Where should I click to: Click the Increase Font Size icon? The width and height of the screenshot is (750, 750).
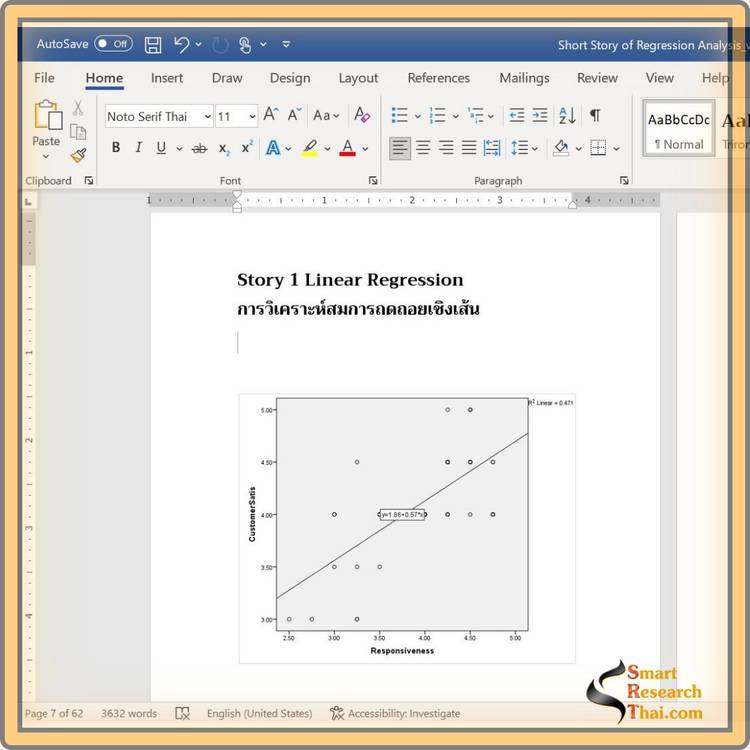pyautogui.click(x=271, y=115)
